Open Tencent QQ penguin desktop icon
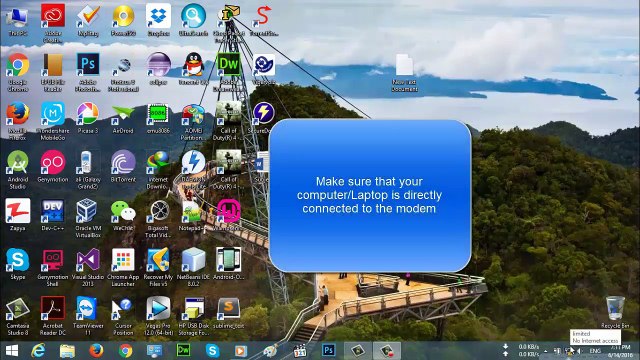 [193, 69]
